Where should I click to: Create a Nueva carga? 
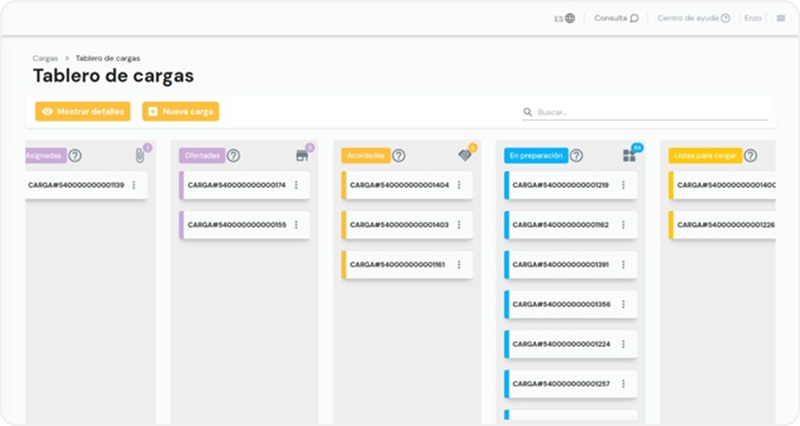181,112
